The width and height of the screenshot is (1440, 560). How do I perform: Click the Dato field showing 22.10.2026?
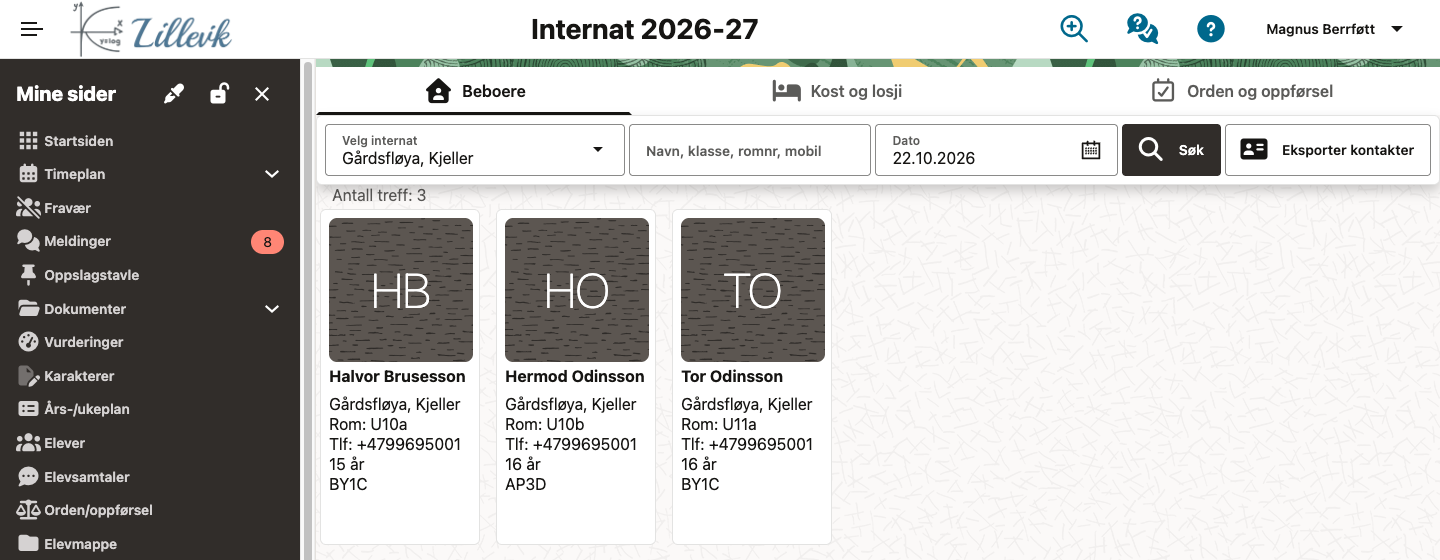click(996, 150)
